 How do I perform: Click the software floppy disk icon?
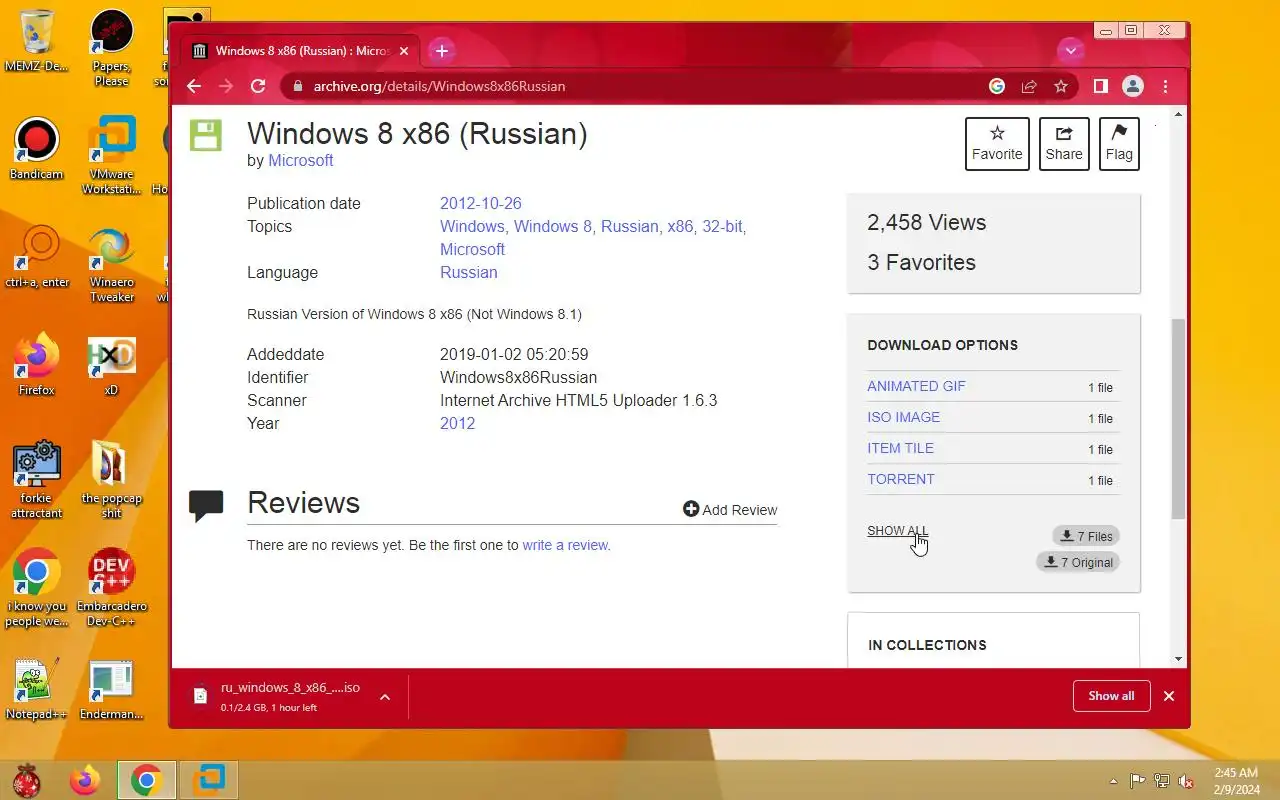[x=205, y=136]
